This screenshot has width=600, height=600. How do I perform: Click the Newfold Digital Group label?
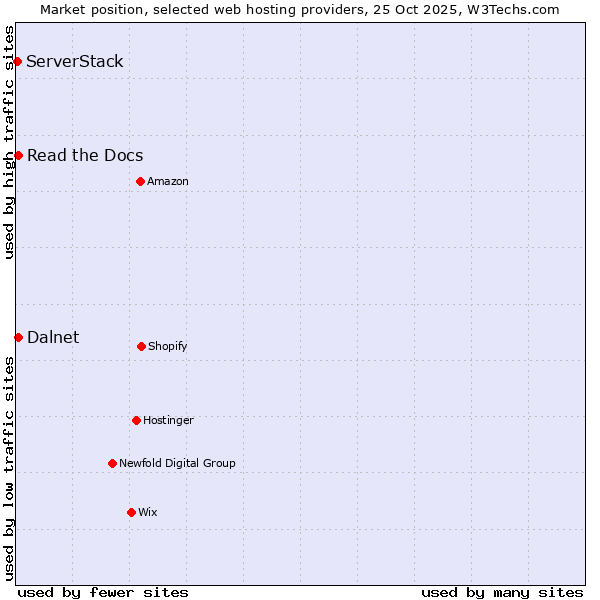click(x=177, y=463)
